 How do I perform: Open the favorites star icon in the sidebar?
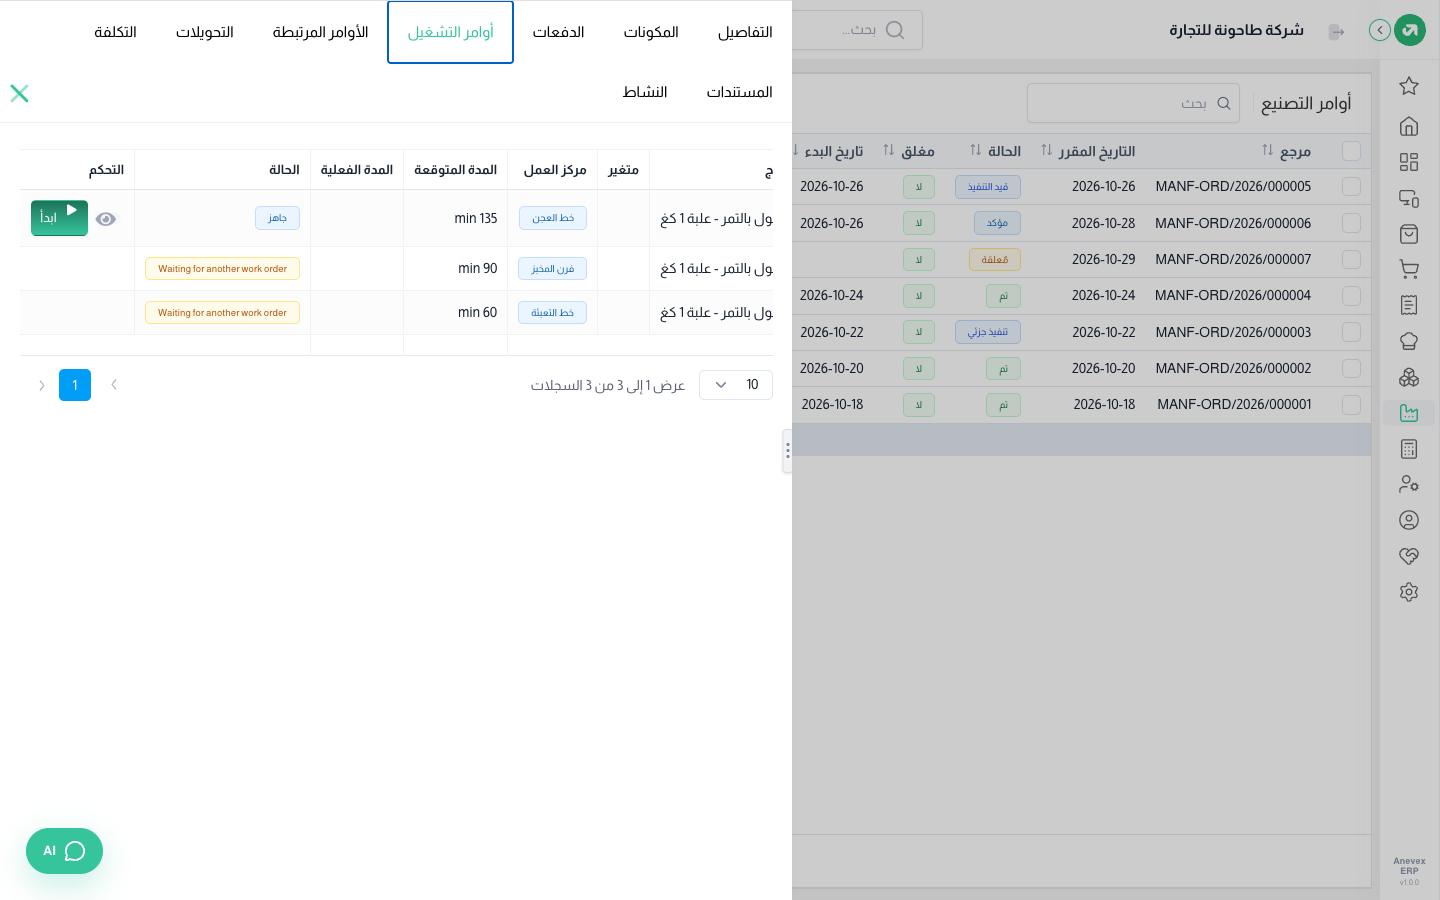click(x=1409, y=86)
